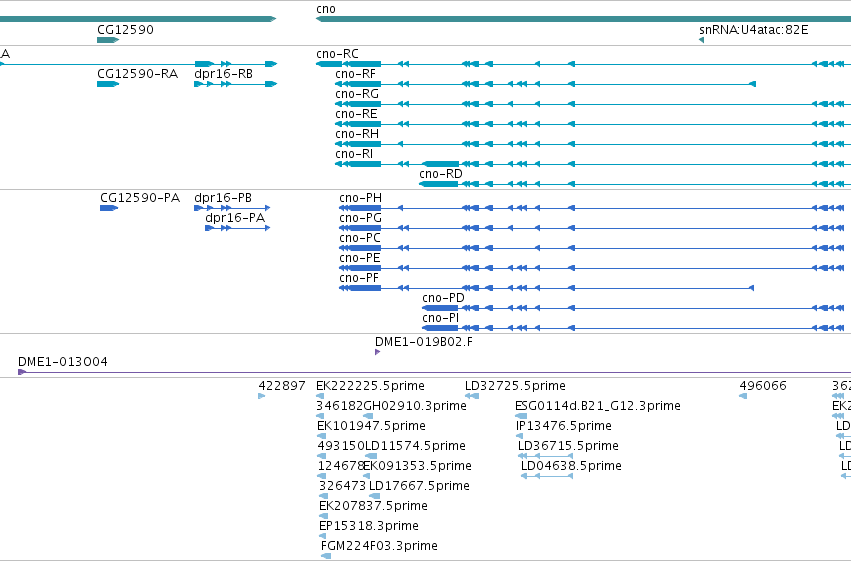The height and width of the screenshot is (561, 851).
Task: Select the CG12590-PA protein block
Action: coord(109,208)
